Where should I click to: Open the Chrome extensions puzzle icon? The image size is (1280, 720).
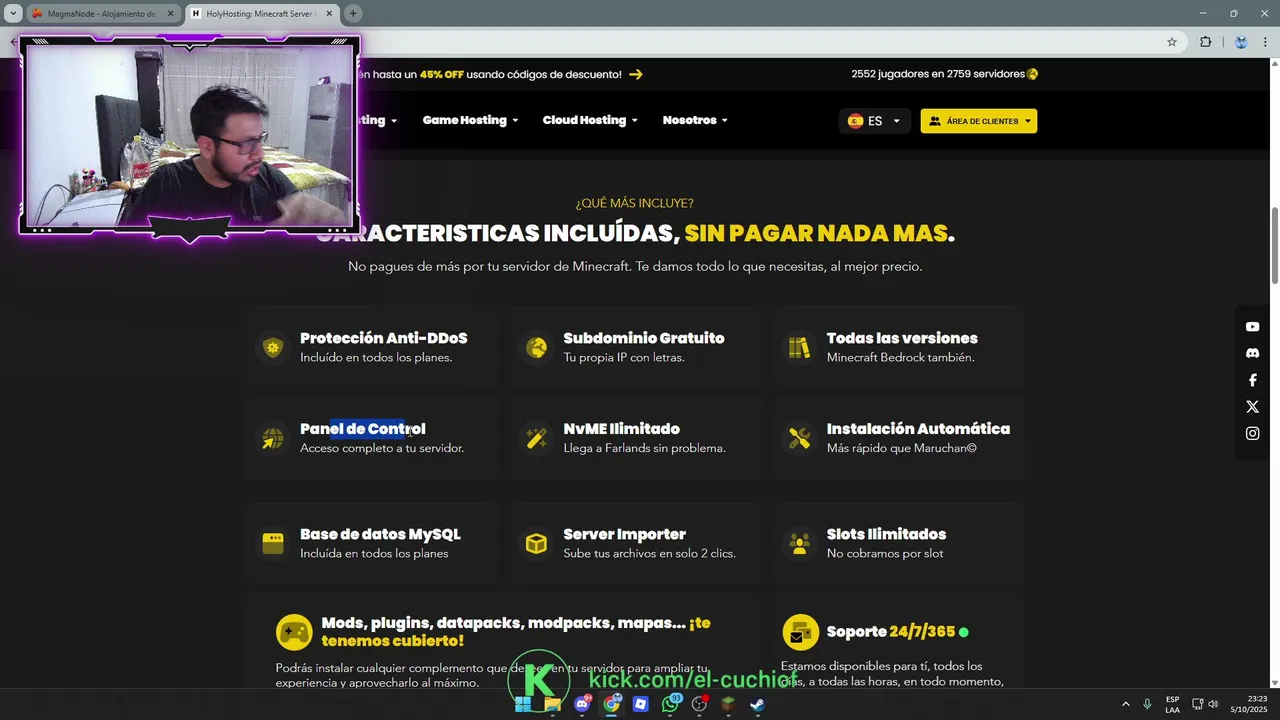pyautogui.click(x=1205, y=42)
